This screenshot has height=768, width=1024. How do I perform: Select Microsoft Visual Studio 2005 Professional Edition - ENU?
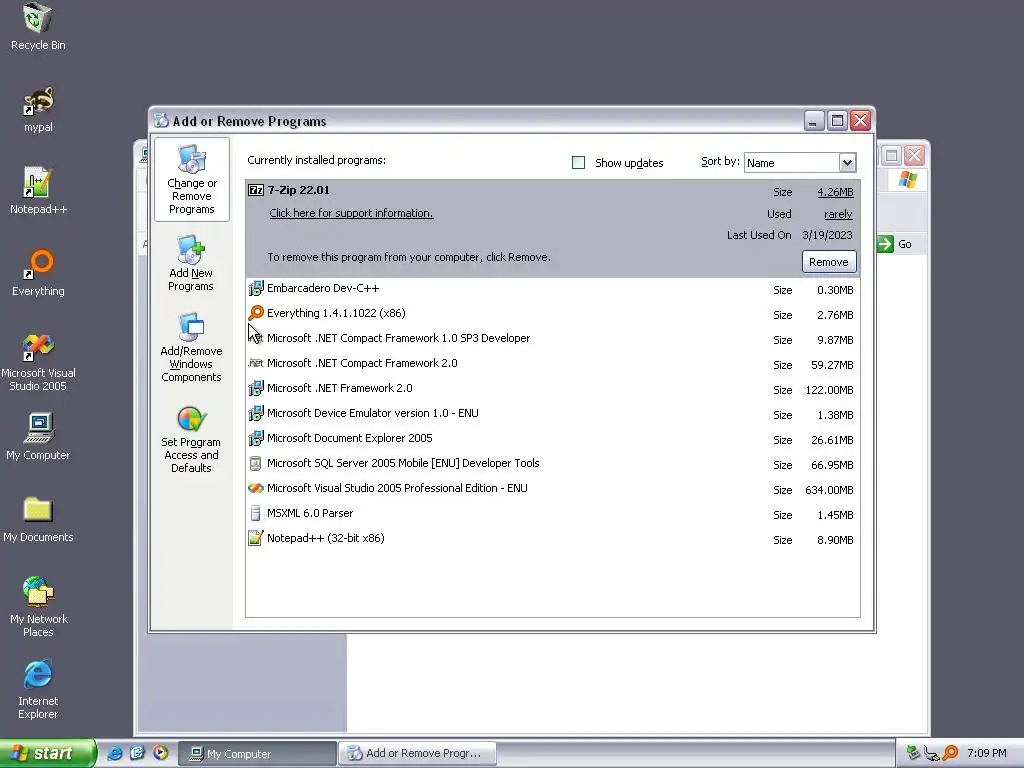397,488
